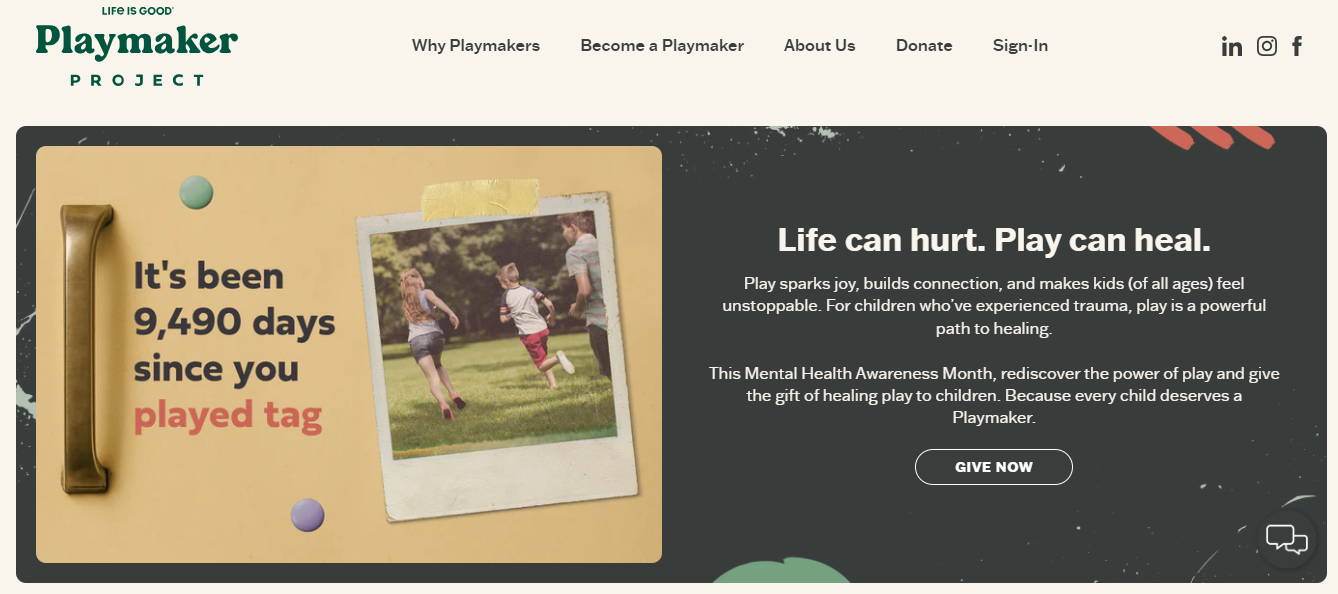Screen dimensions: 1338x594
Task: Click the 'Play sparks joy' paragraph
Action: (994, 306)
